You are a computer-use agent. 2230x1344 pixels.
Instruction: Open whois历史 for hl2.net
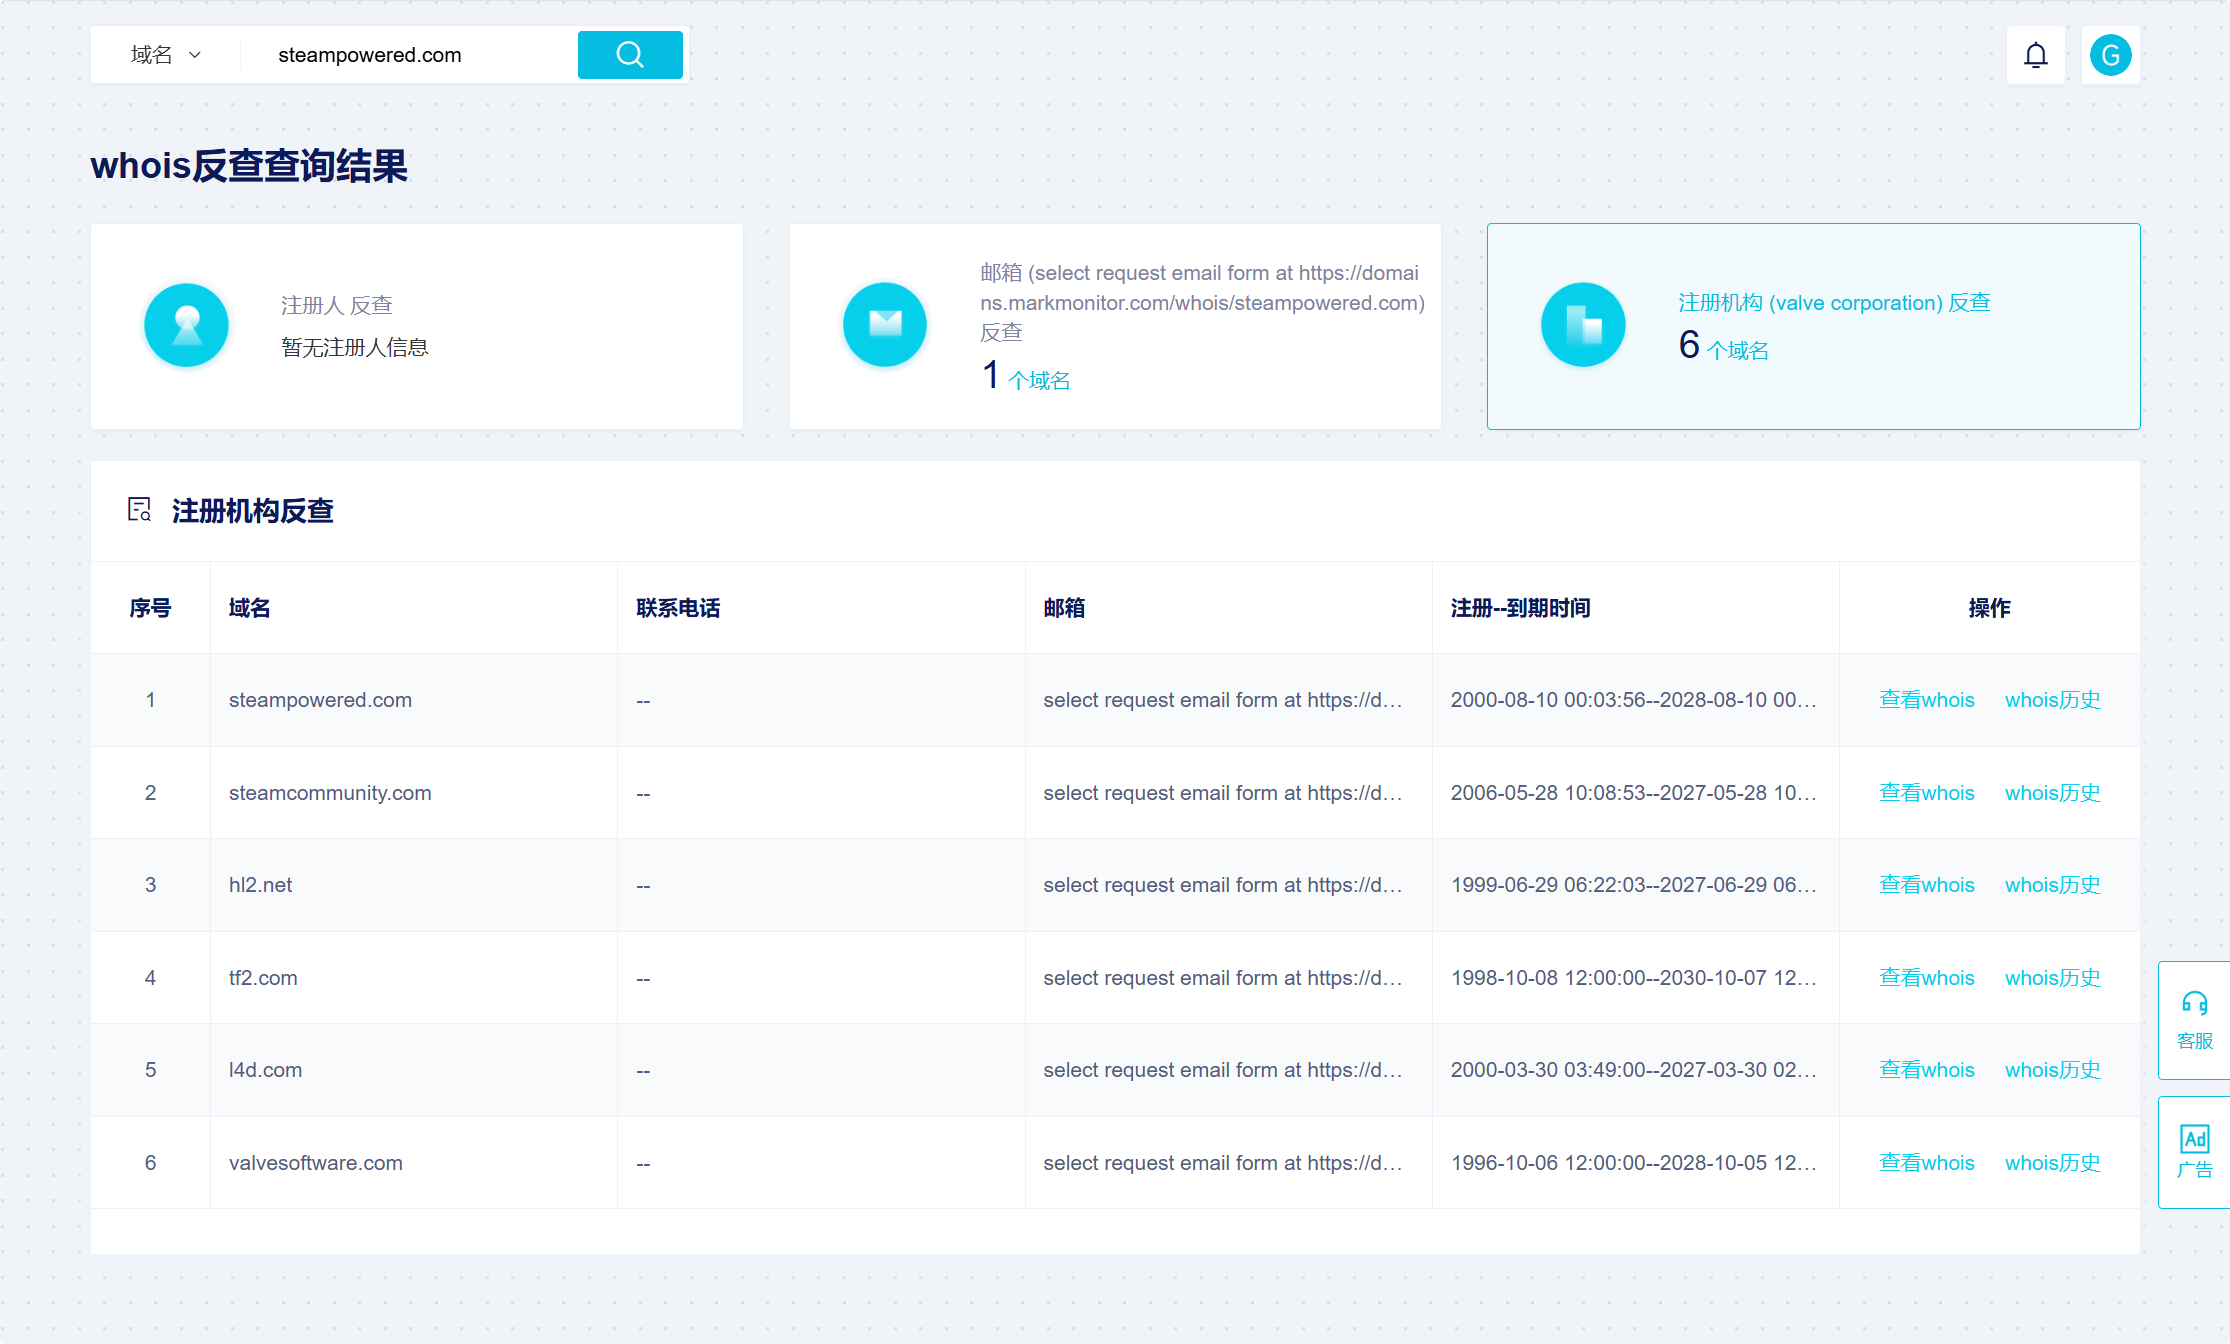2052,885
